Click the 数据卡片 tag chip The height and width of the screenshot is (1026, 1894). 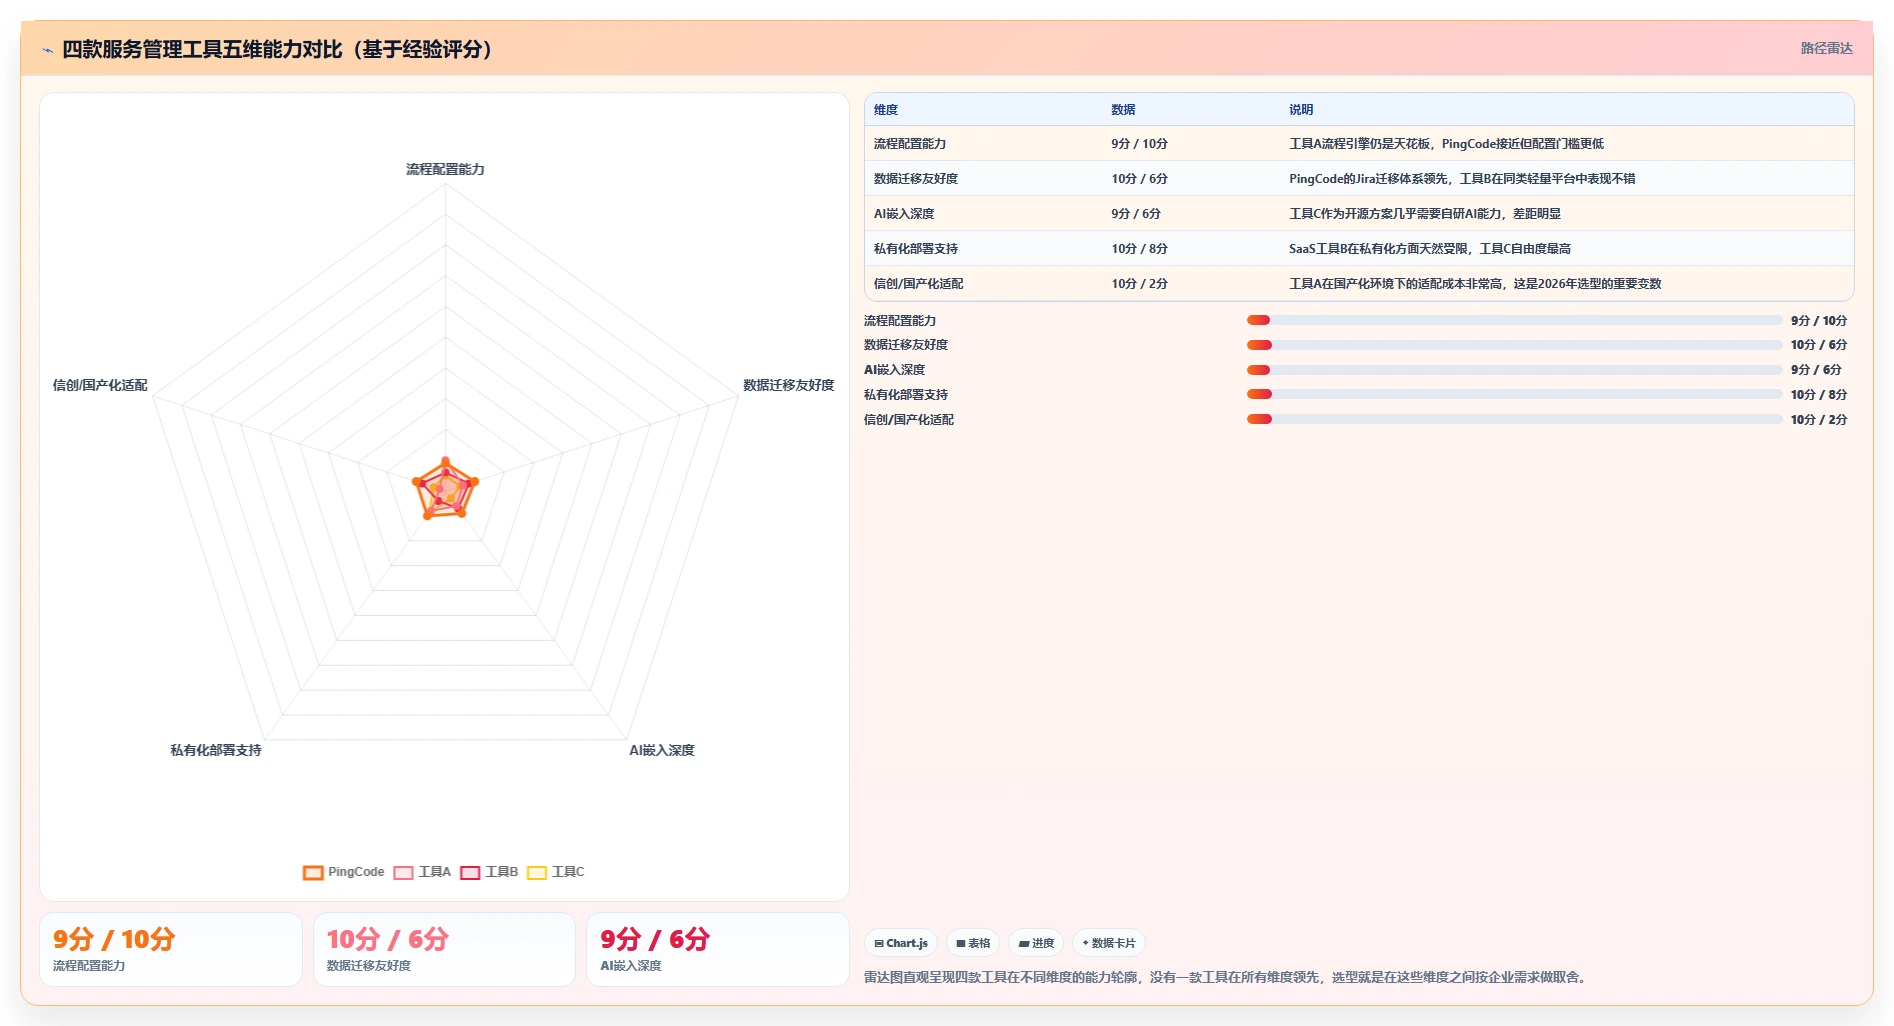pos(1109,943)
